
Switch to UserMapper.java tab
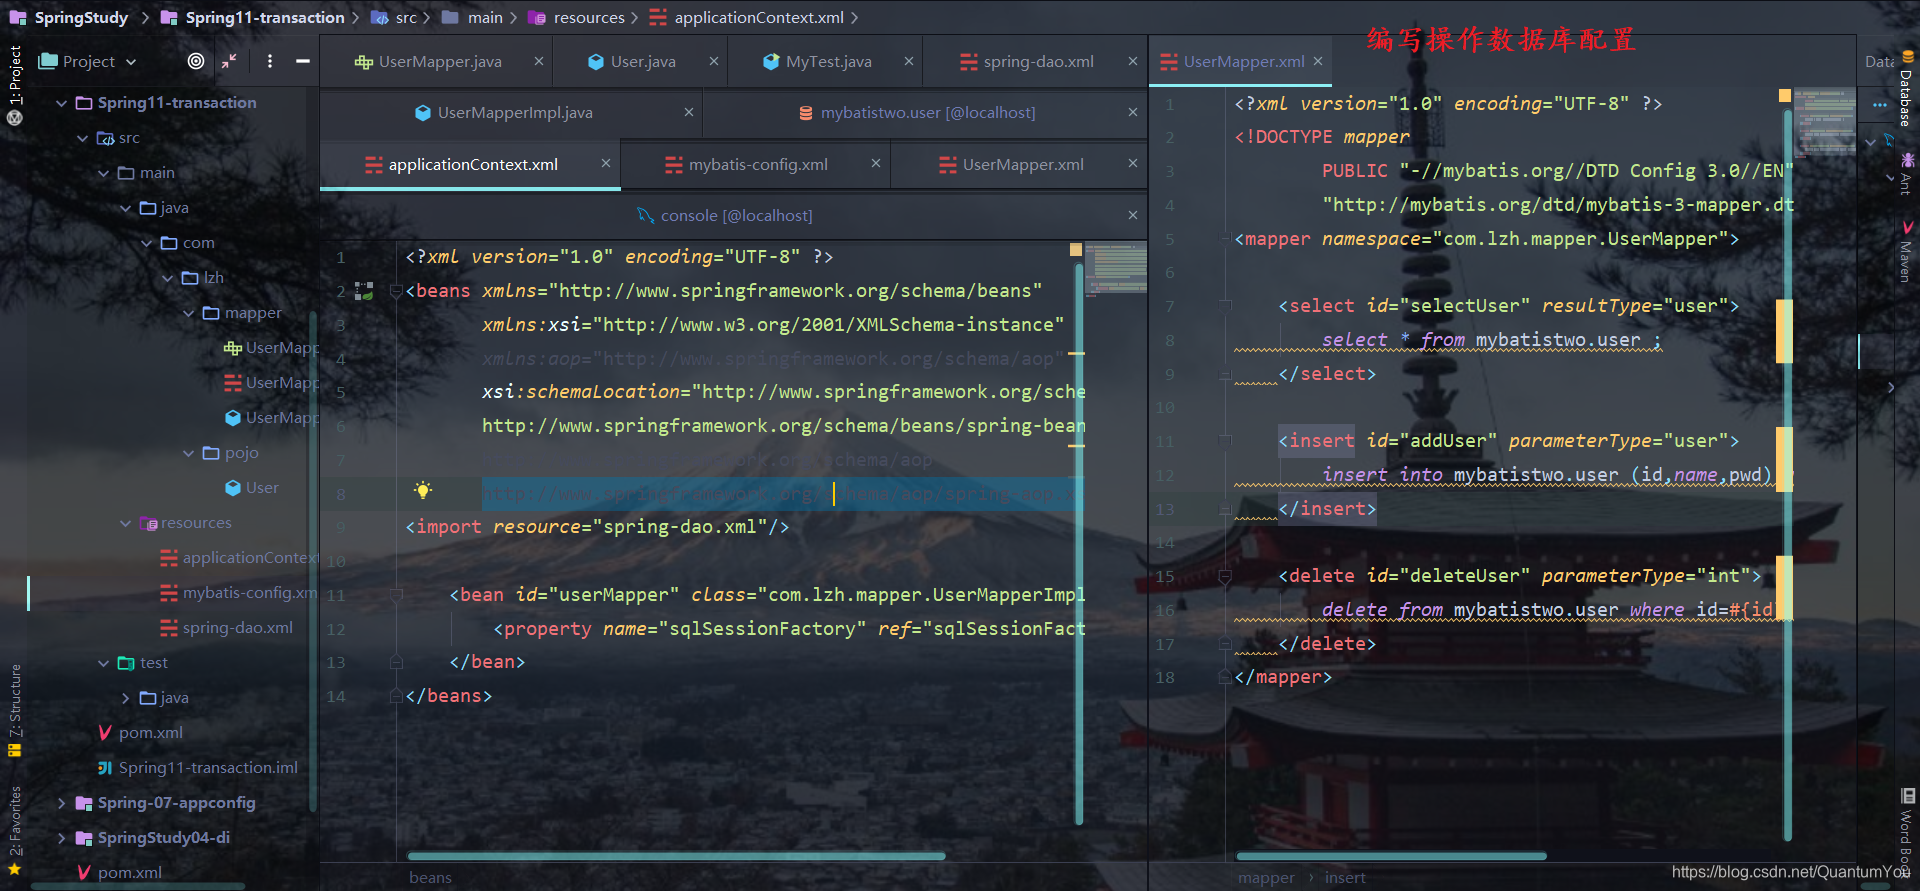coord(428,61)
